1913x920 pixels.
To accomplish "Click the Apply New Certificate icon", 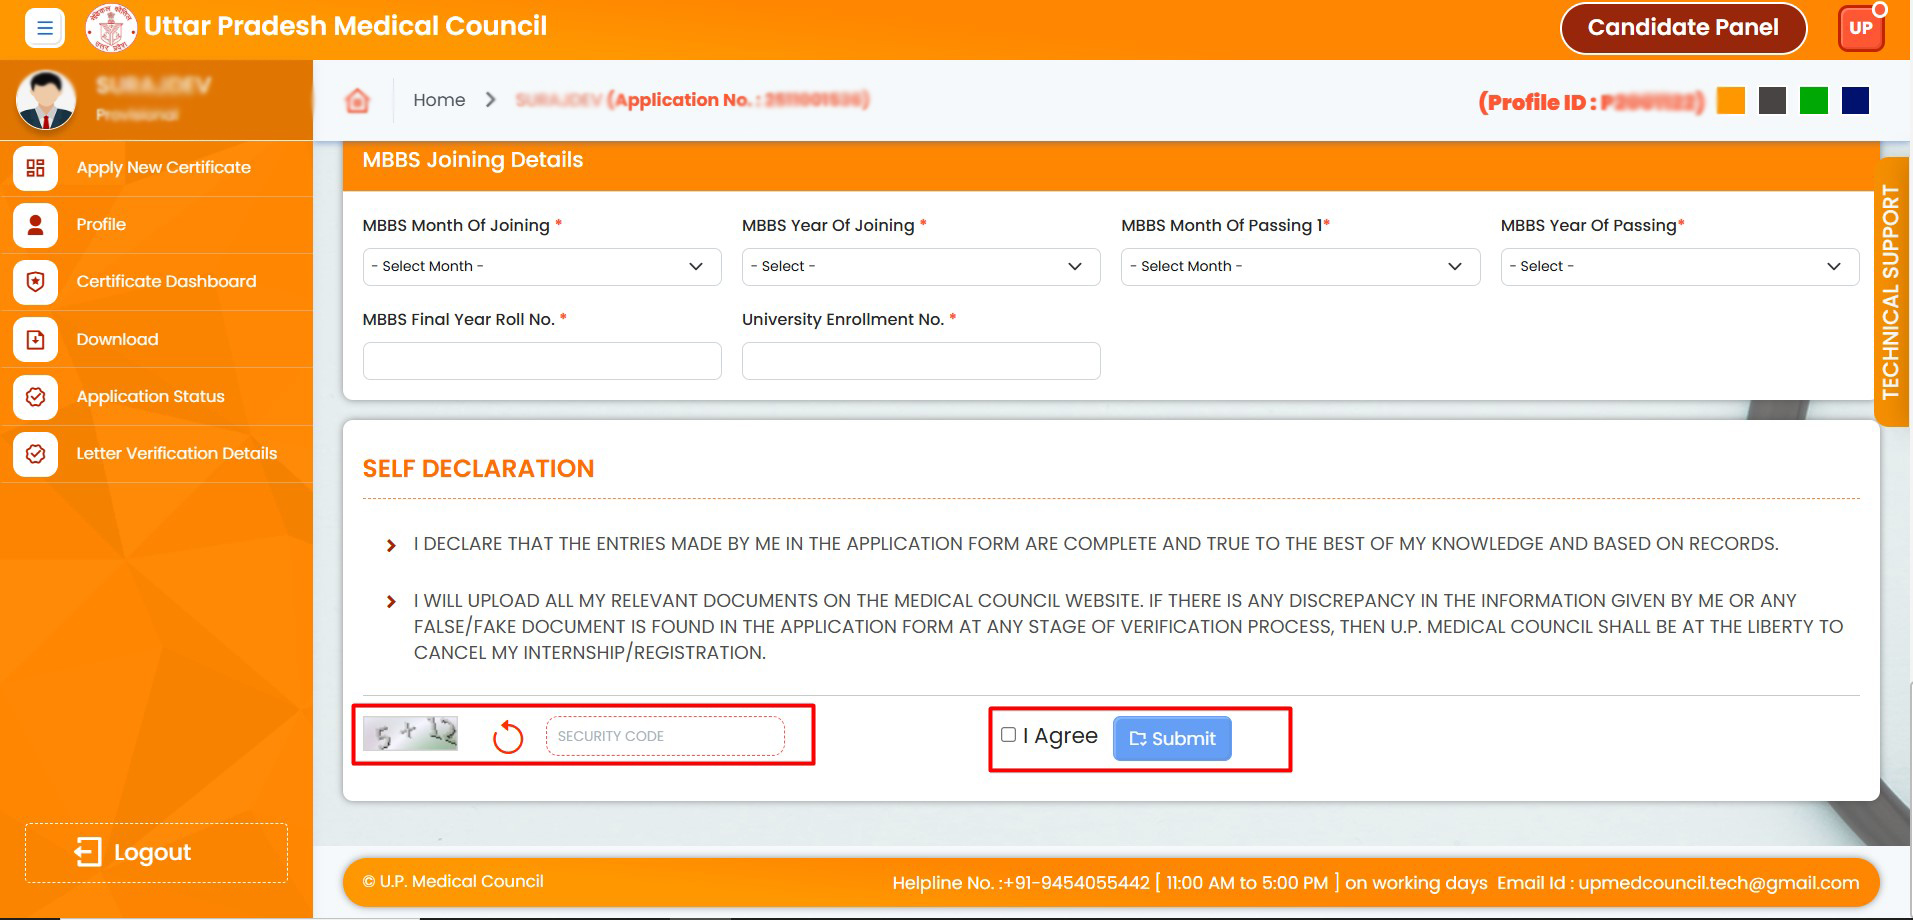I will point(36,168).
